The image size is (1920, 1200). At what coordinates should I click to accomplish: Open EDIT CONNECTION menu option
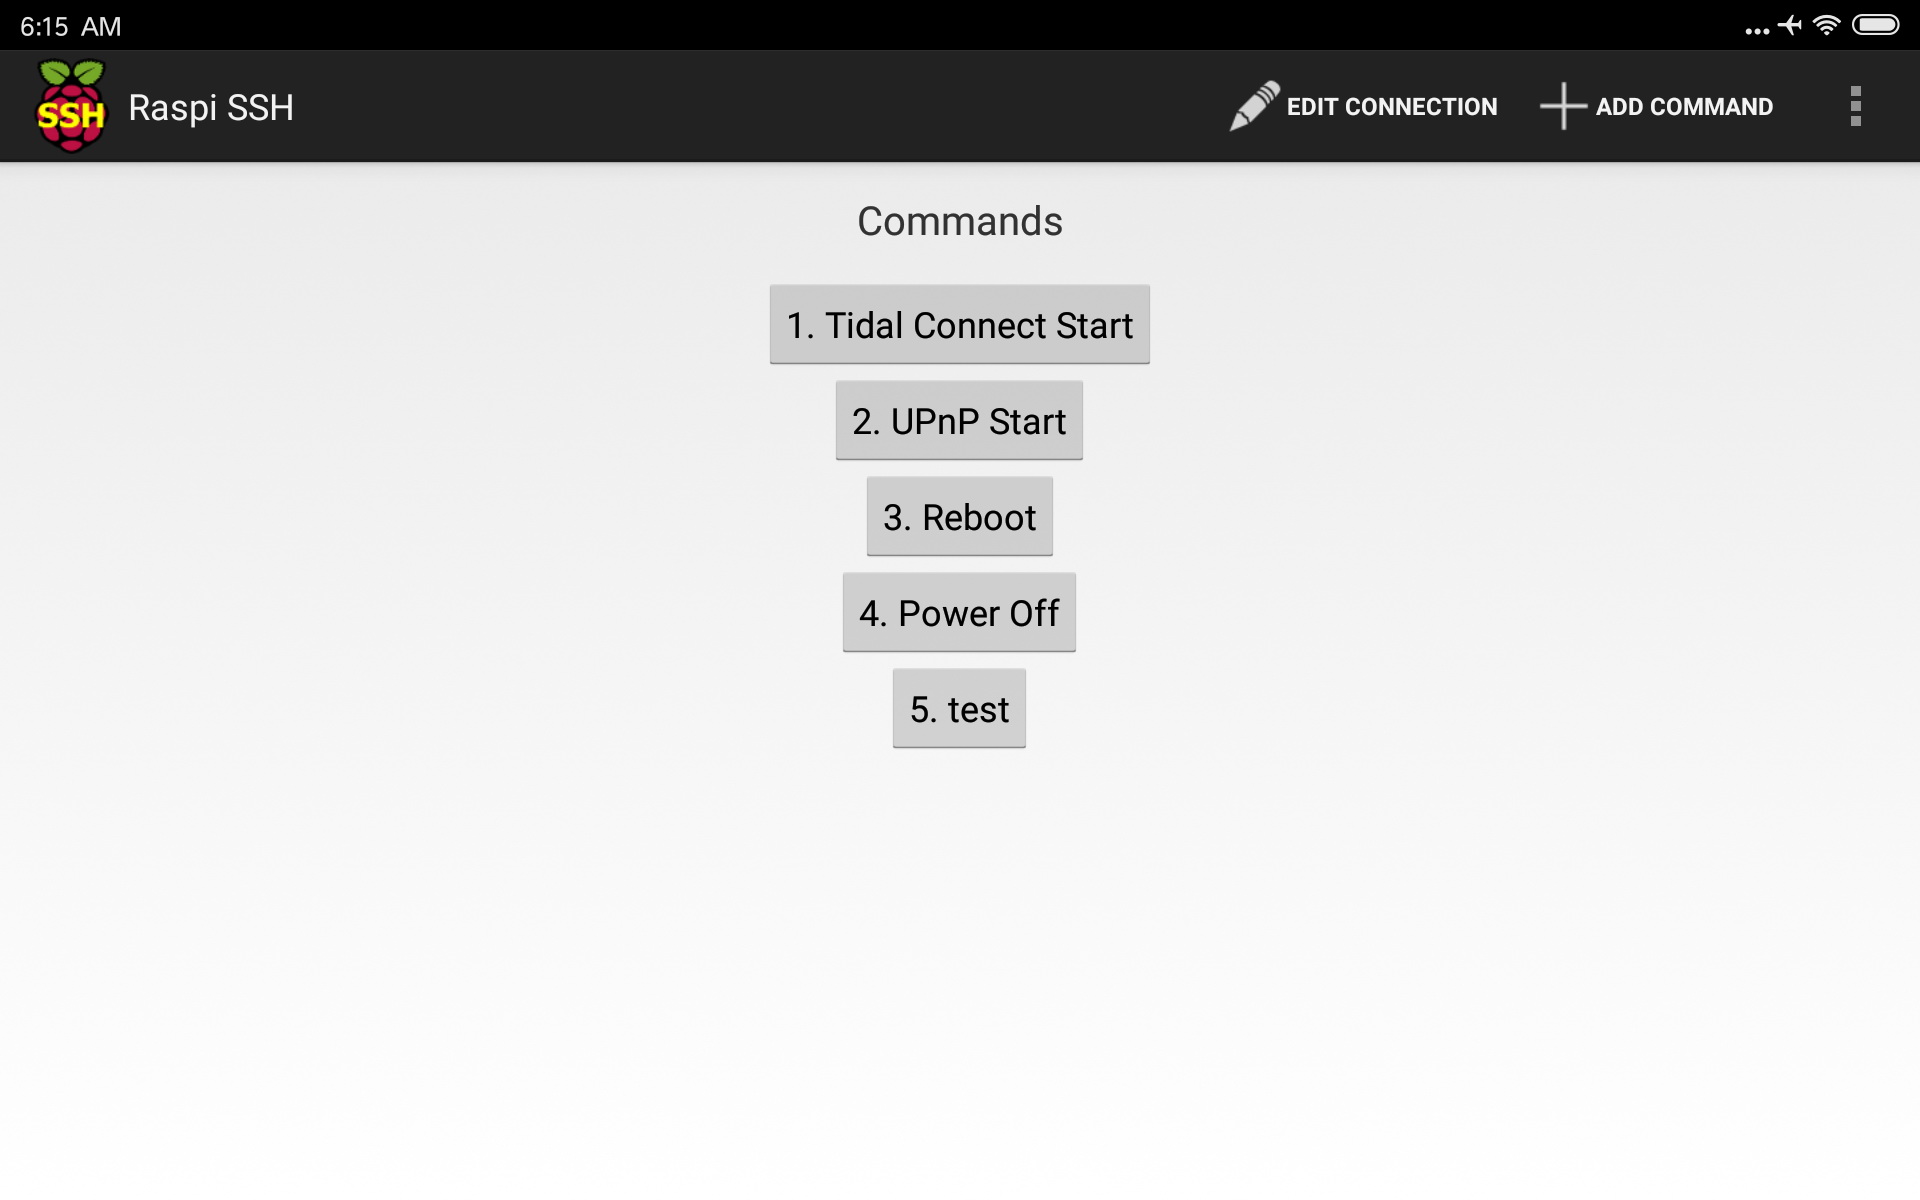[1364, 105]
